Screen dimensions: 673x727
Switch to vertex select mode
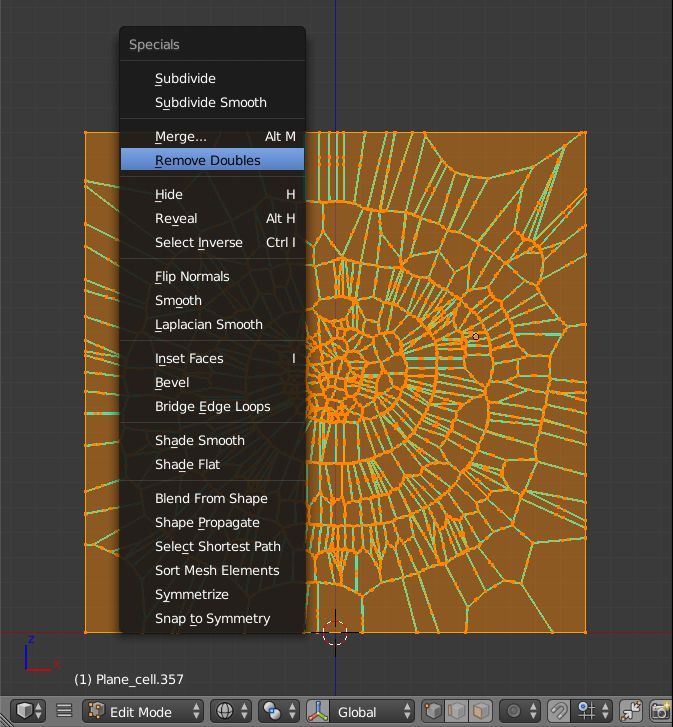(433, 710)
